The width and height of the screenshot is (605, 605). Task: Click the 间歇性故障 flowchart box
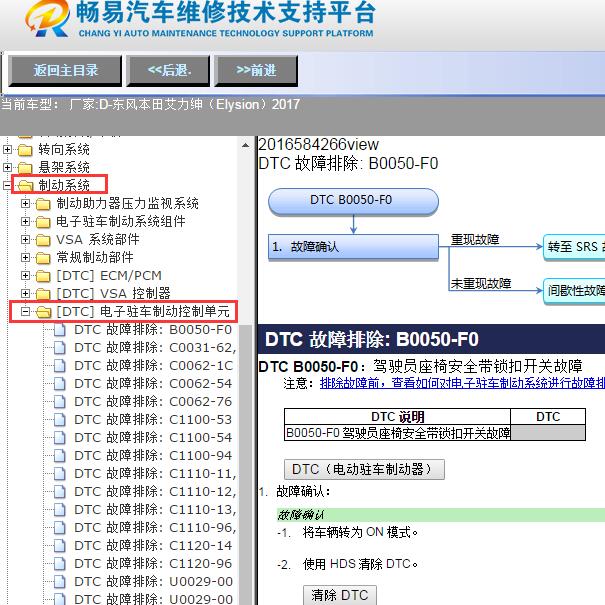574,291
